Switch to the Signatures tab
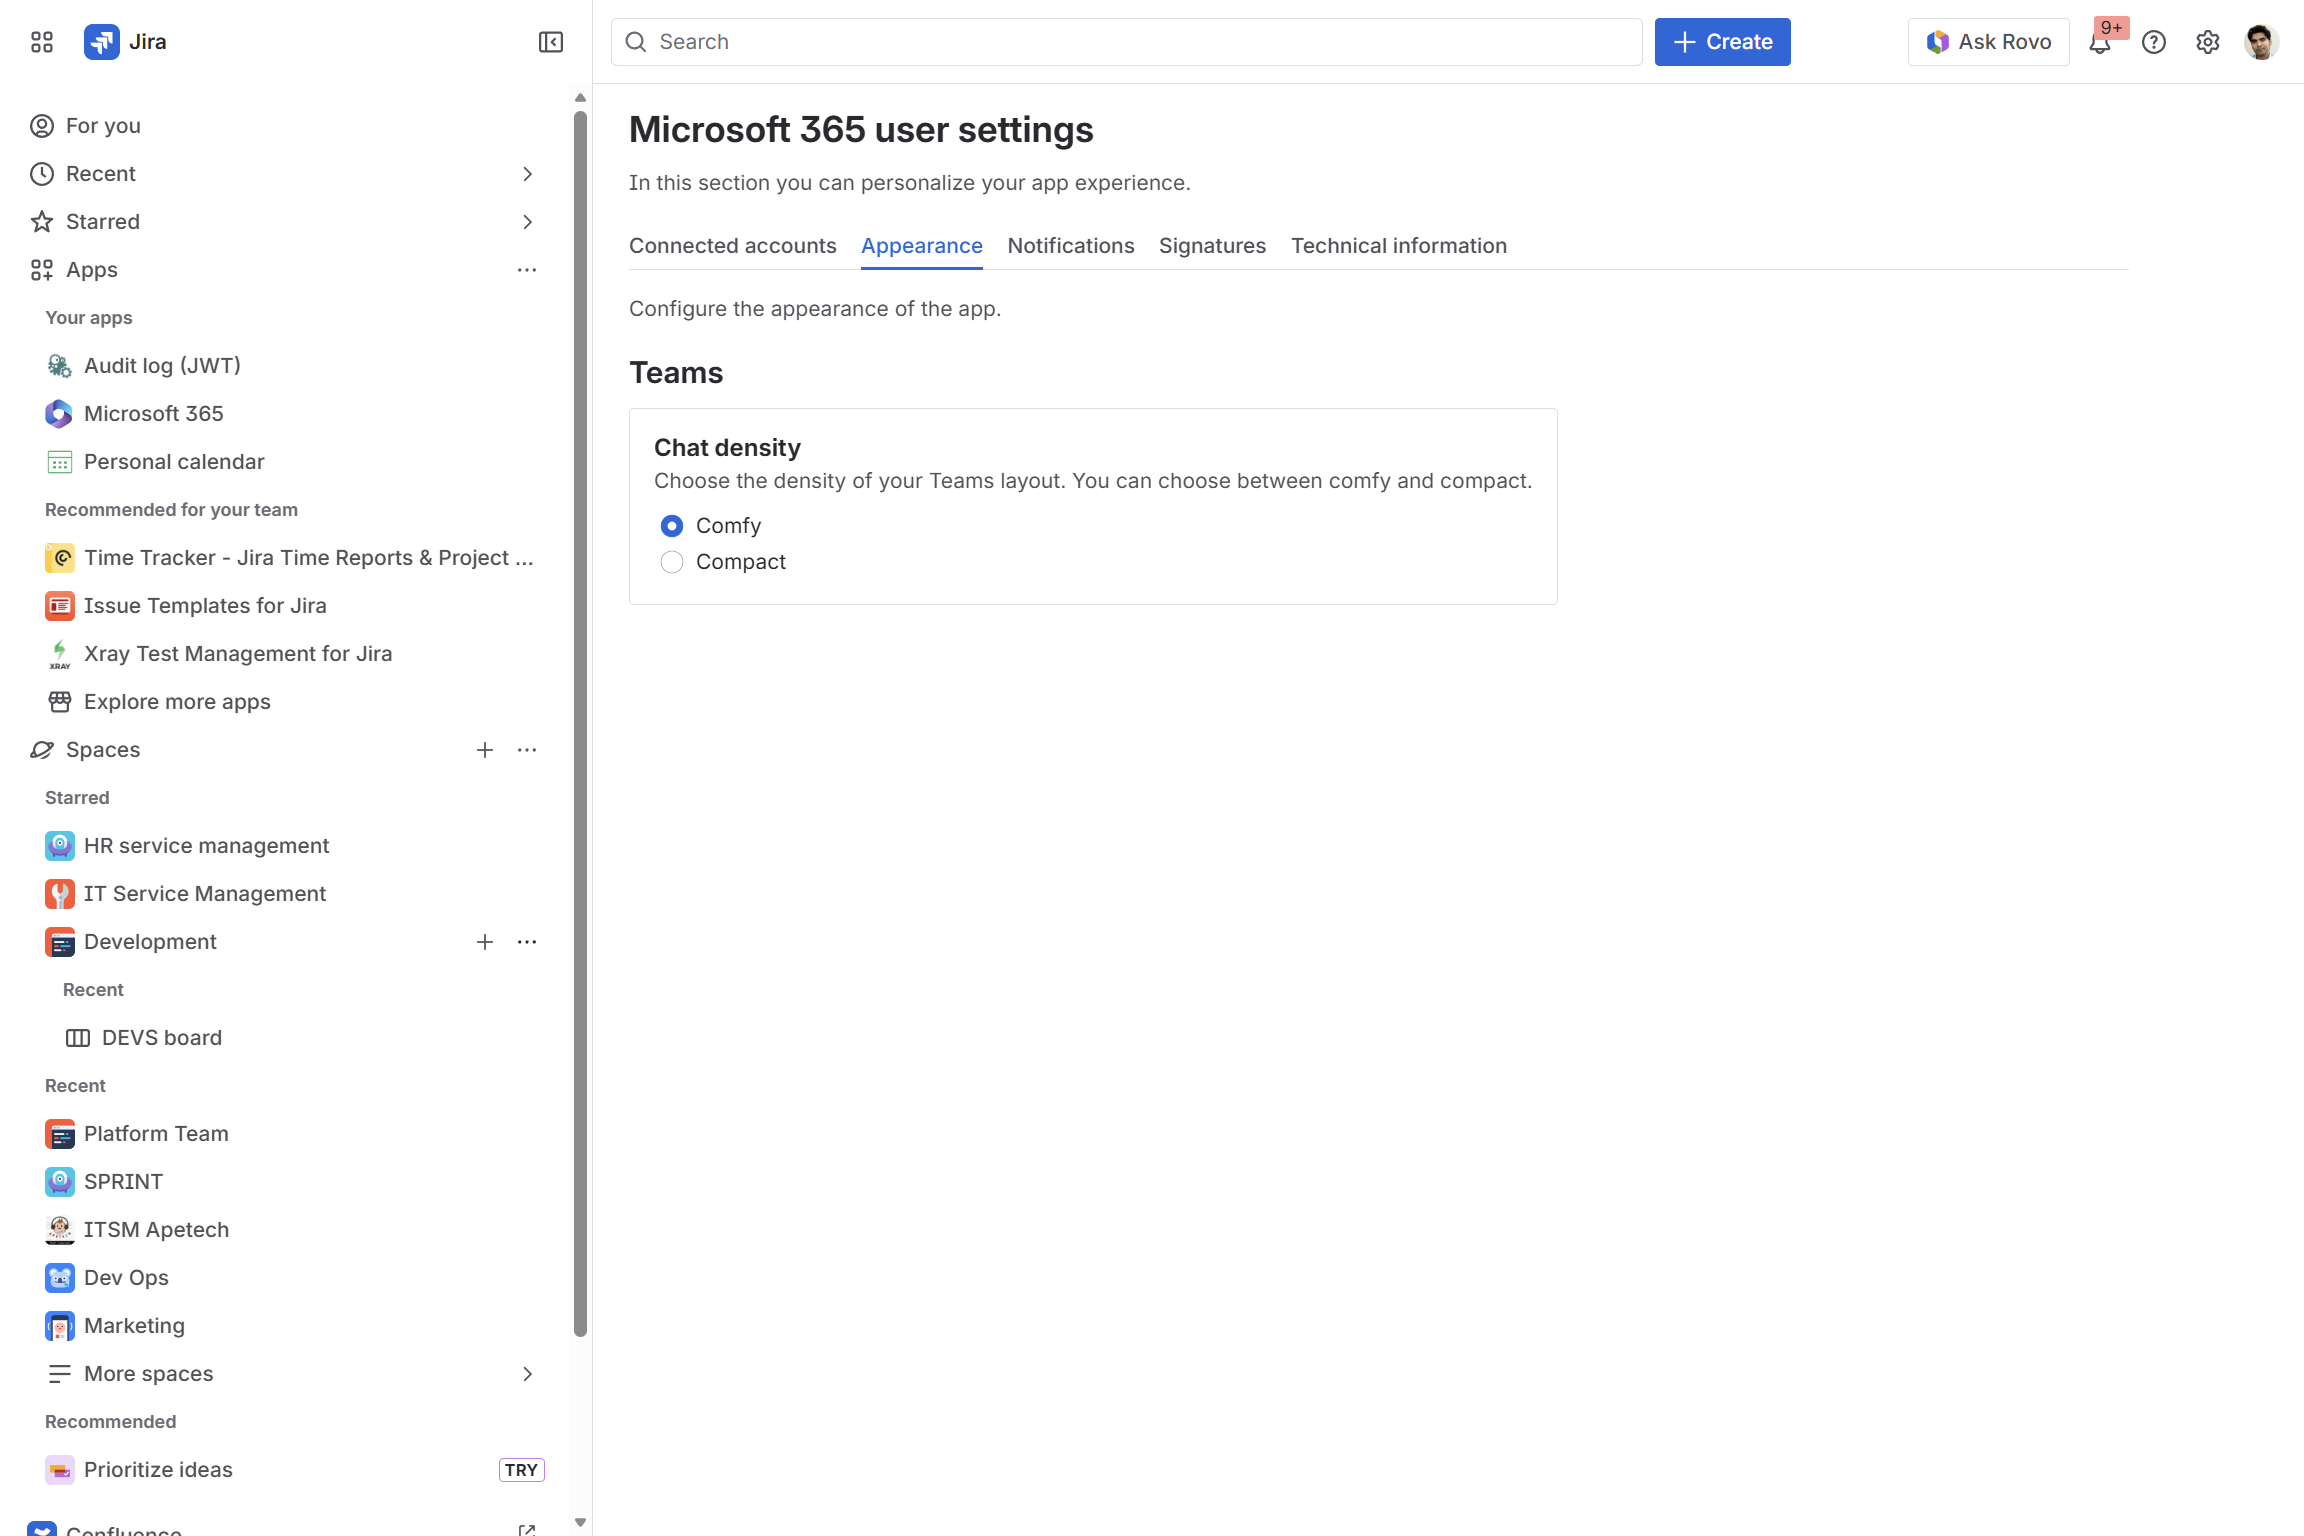 click(x=1212, y=246)
